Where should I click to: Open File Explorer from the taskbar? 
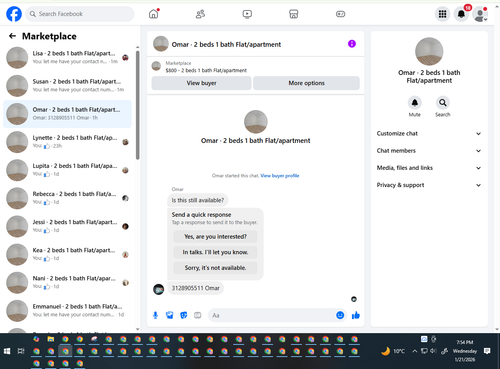tap(51, 339)
